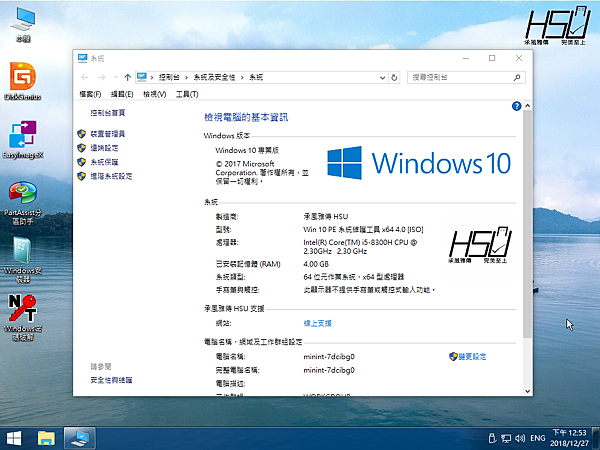This screenshot has width=600, height=450.
Task: Click the 檢視電腦的基本資訊 heading
Action: pos(246,117)
